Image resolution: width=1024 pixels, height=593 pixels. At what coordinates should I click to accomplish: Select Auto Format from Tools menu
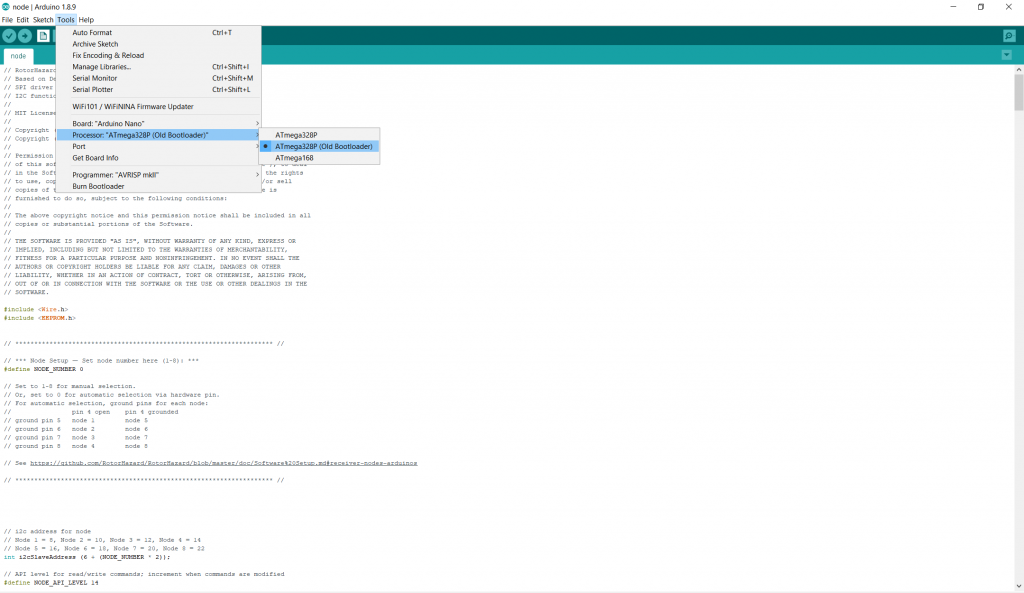(x=159, y=33)
